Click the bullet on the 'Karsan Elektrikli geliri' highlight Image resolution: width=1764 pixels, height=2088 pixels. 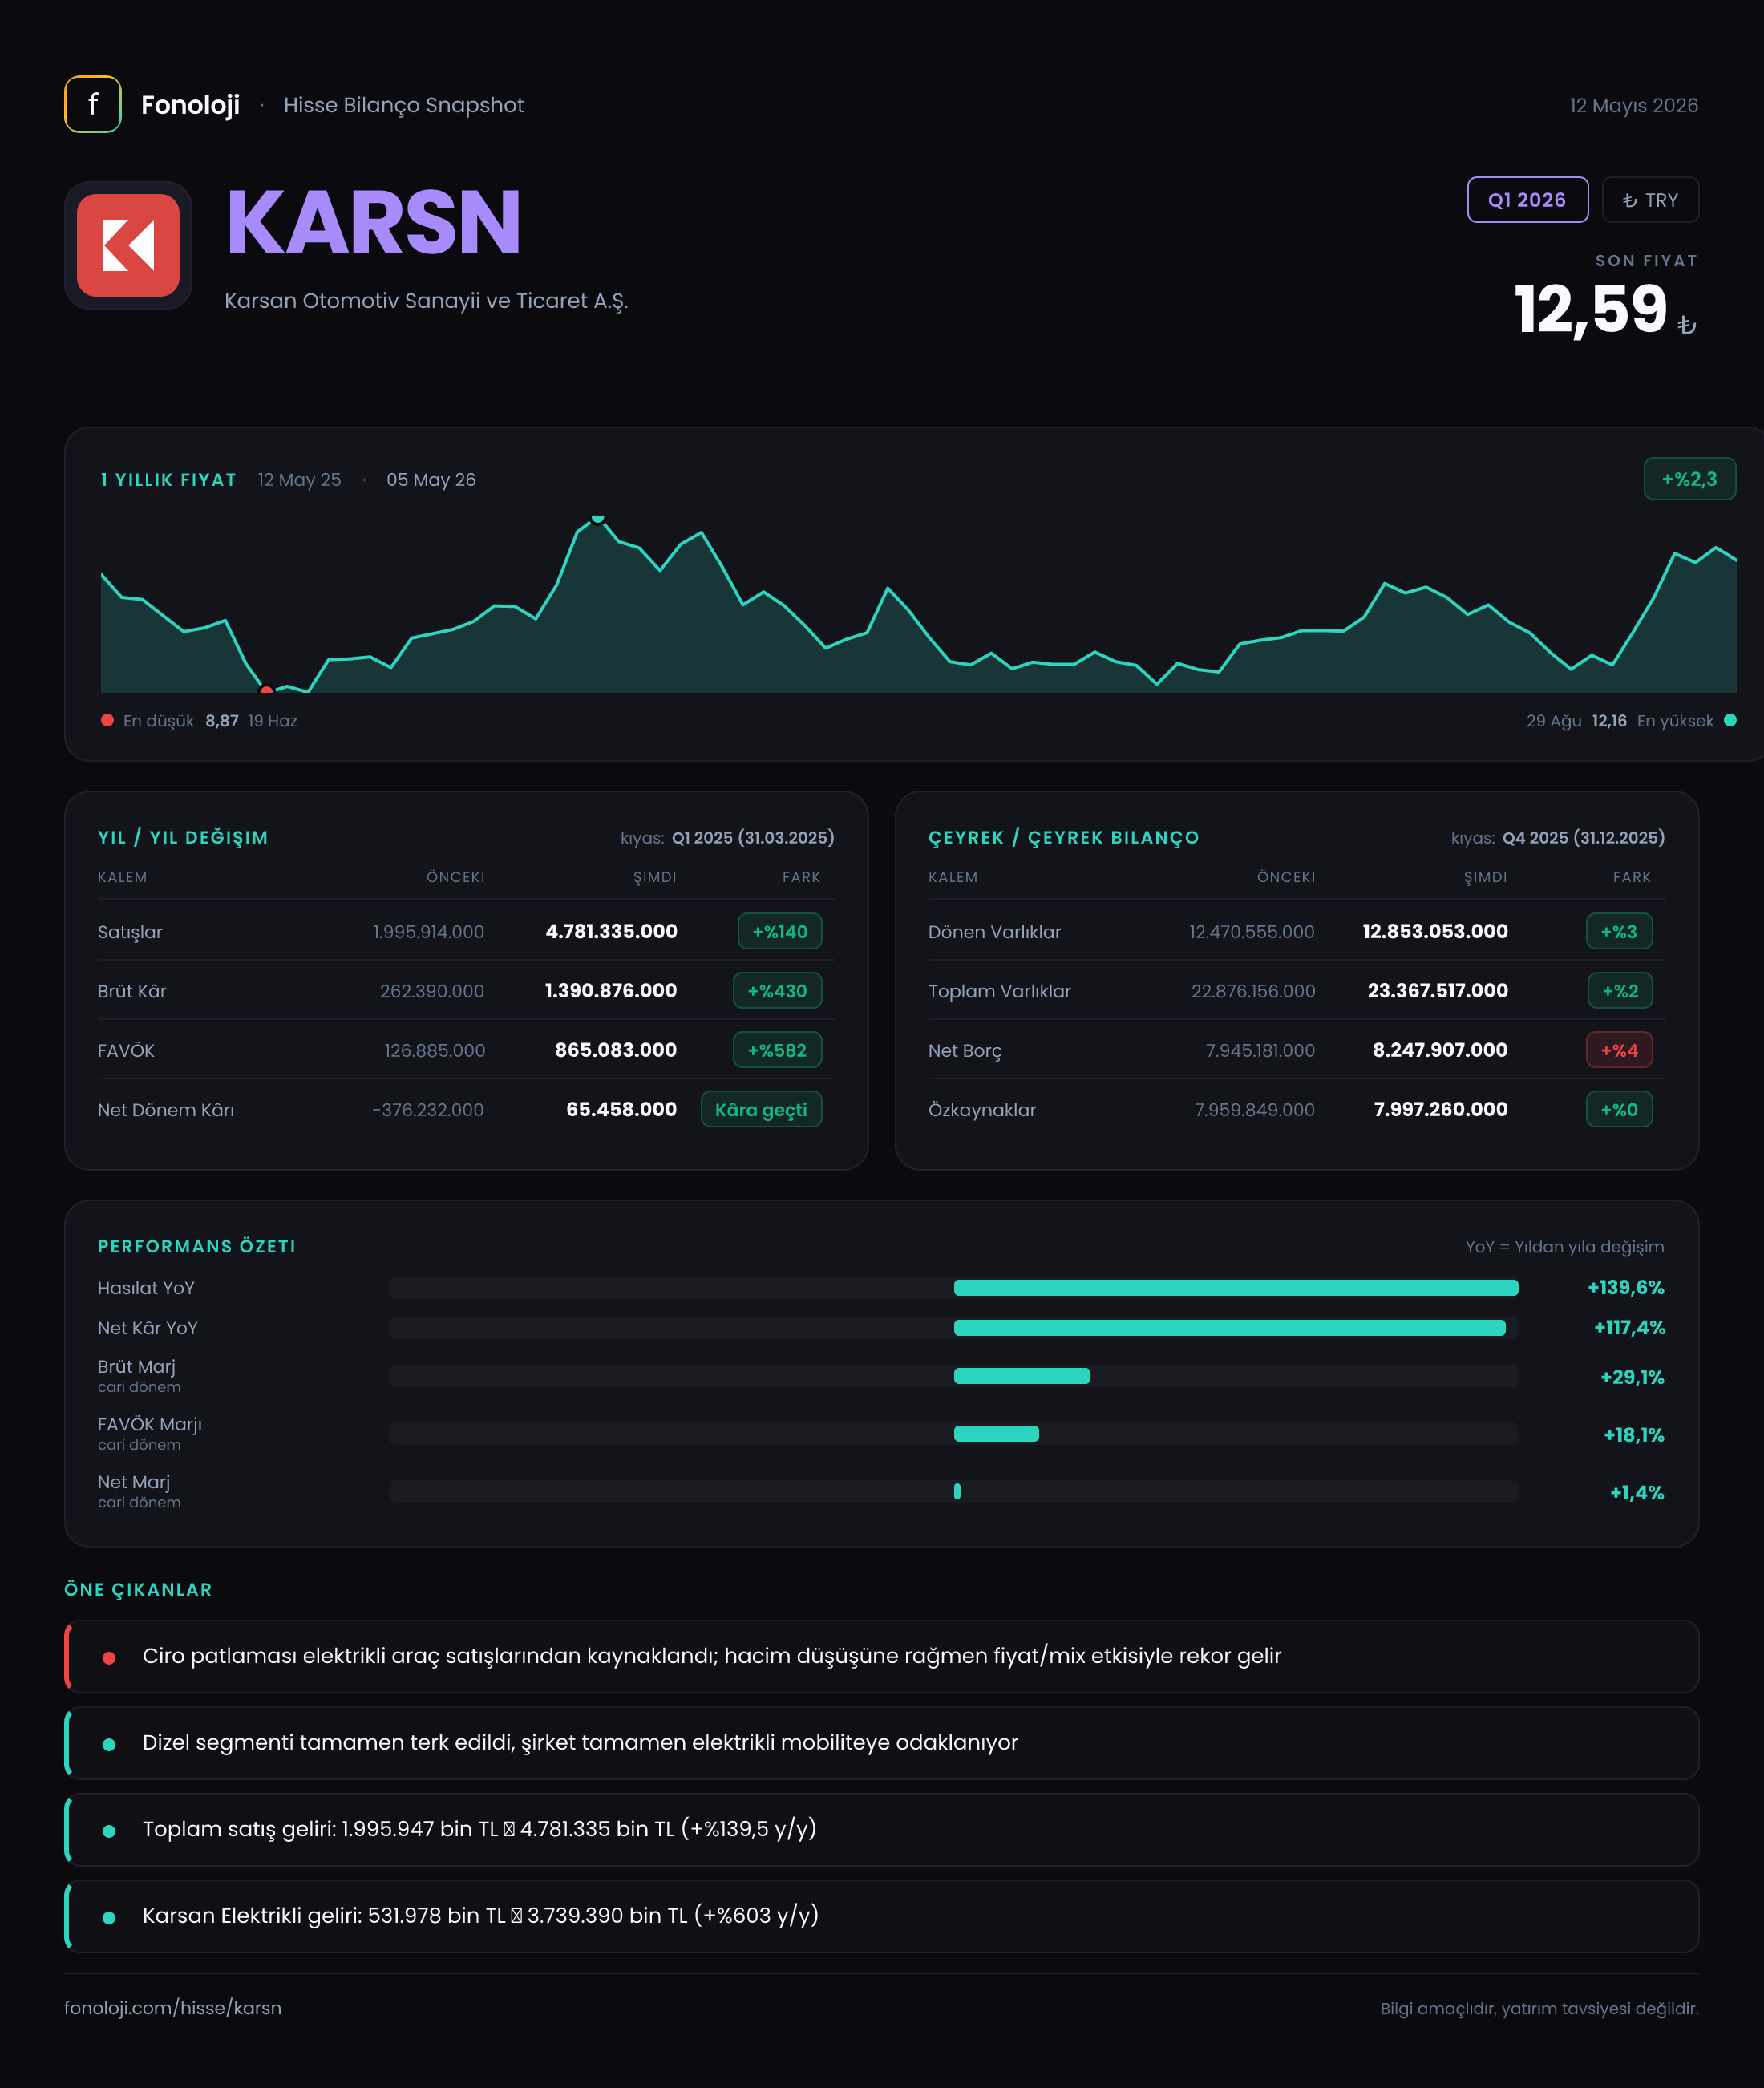109,1918
